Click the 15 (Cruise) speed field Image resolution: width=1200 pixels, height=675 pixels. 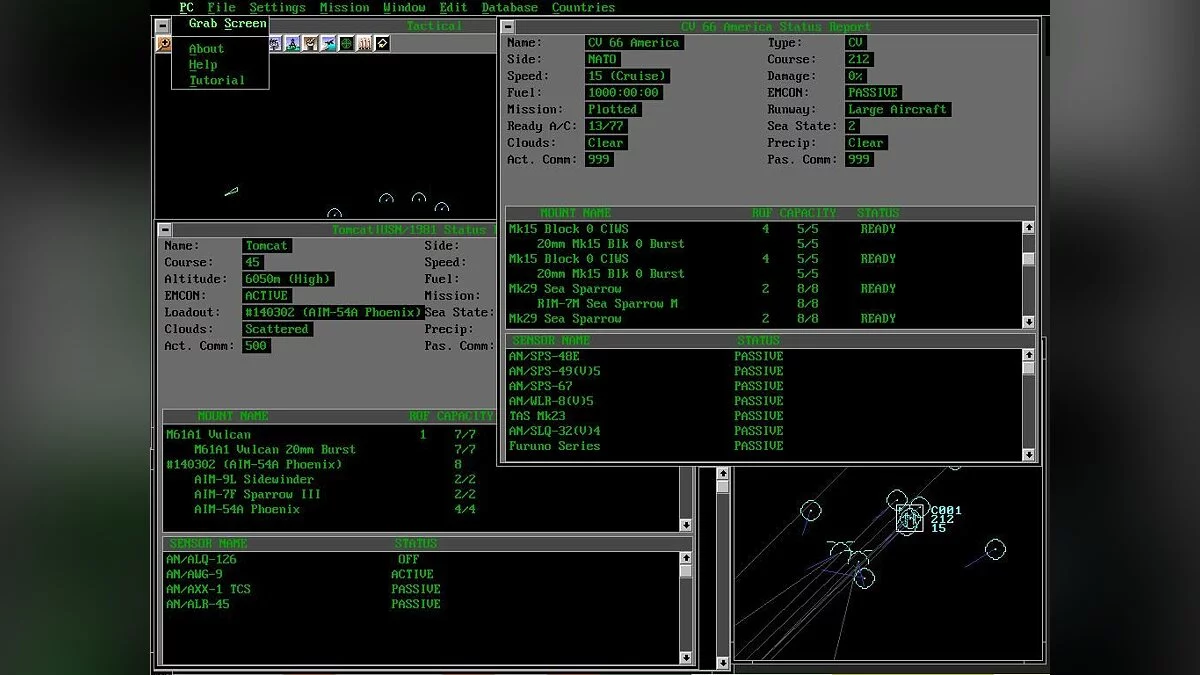pos(627,76)
